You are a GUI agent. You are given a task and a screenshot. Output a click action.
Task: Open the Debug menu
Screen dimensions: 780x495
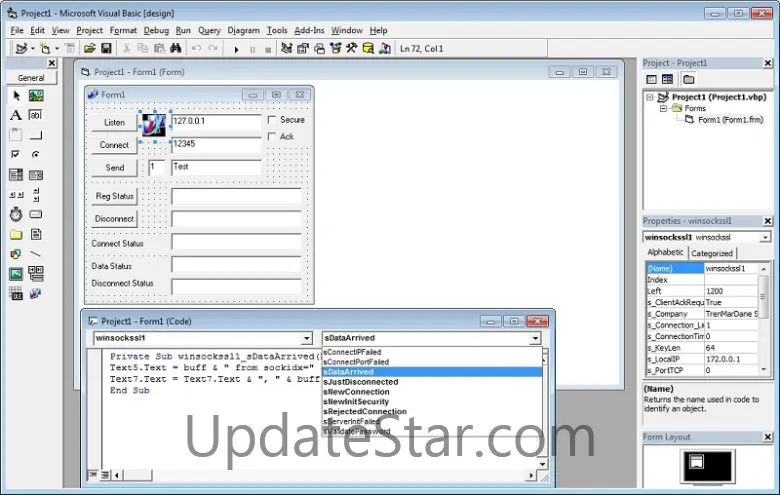click(156, 30)
